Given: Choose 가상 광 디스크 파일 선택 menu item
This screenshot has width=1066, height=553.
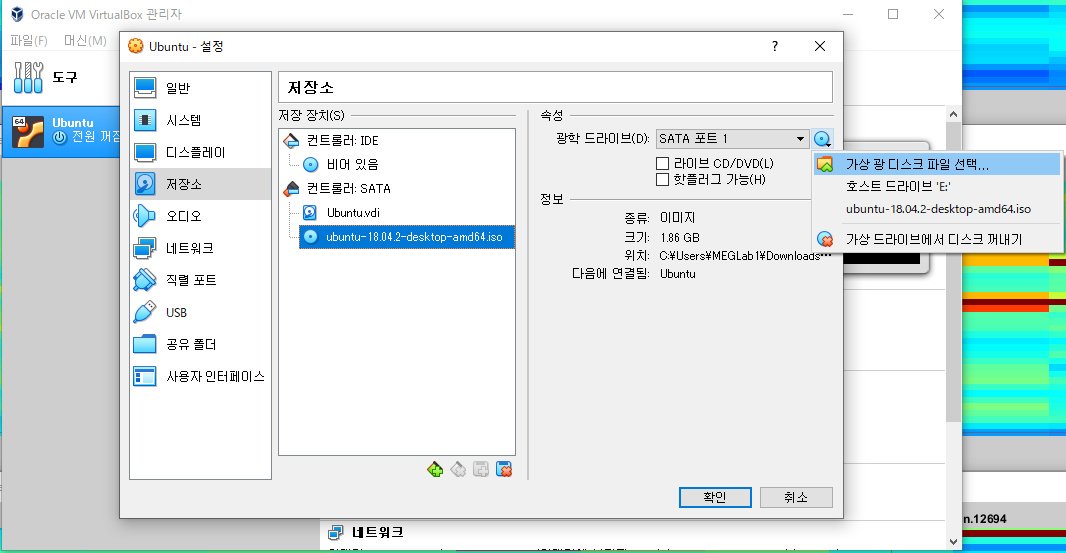Looking at the screenshot, I should (937, 164).
